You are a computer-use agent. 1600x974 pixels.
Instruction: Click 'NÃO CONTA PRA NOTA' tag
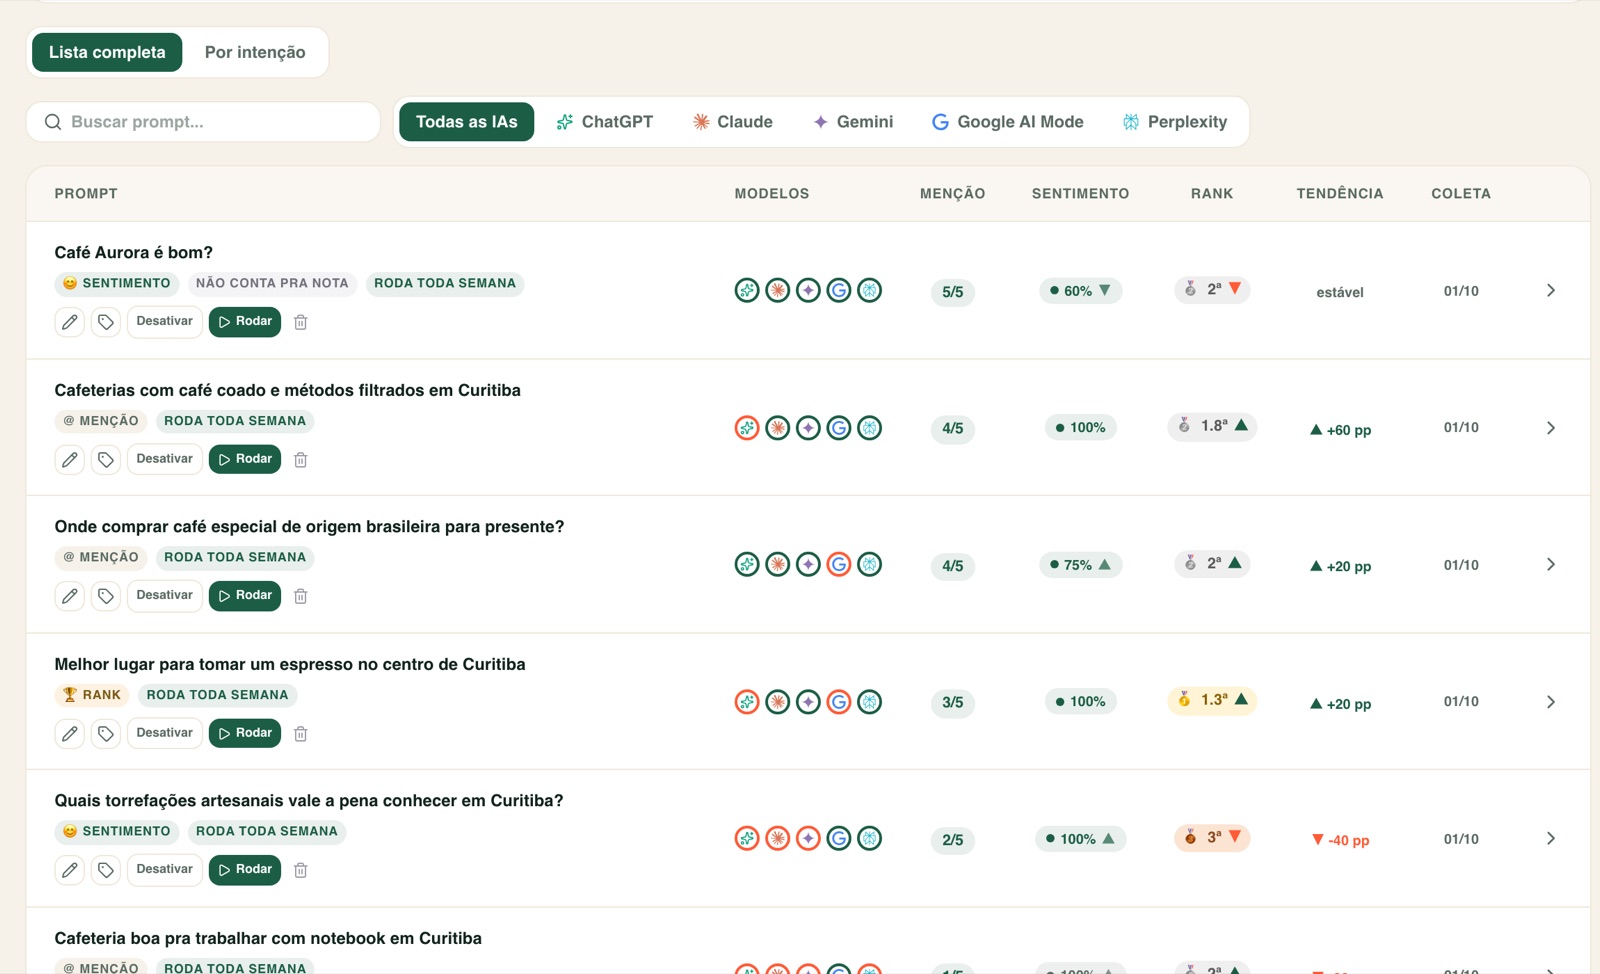[272, 284]
